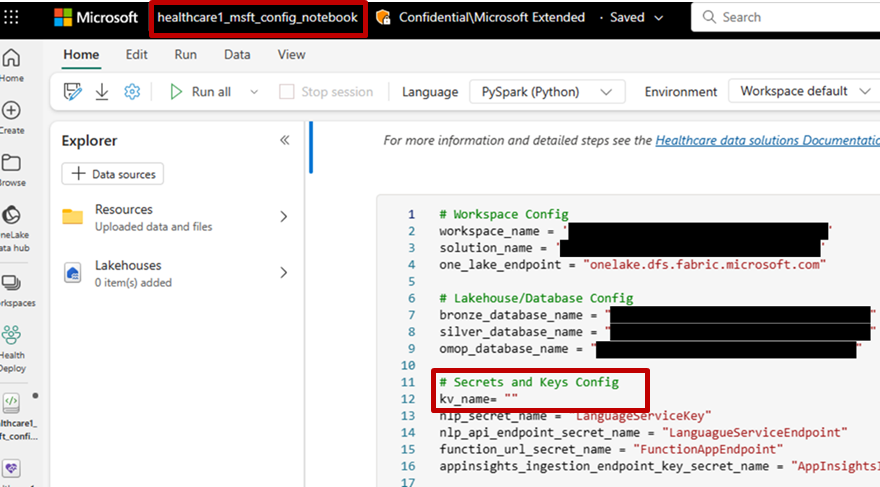Open the Run all options dropdown arrow
880x487 pixels.
coord(254,92)
